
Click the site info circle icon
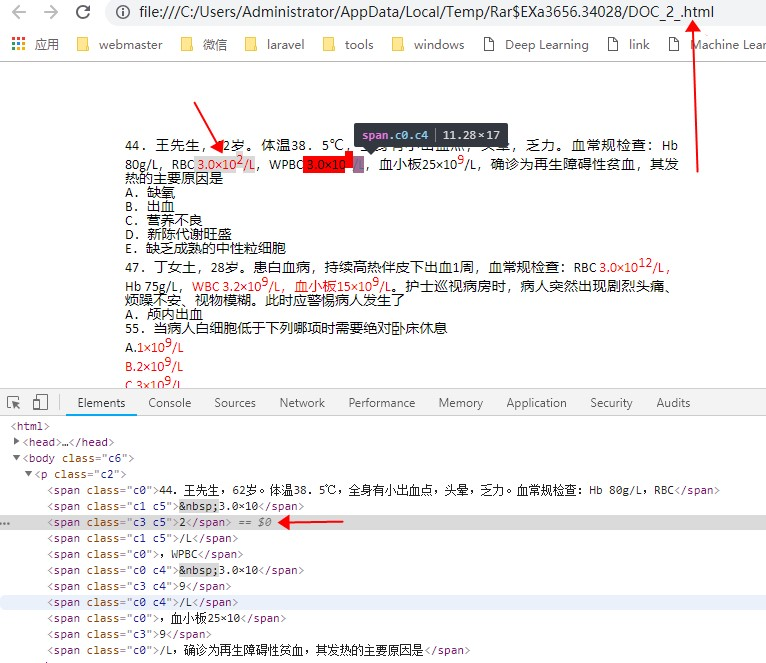click(x=123, y=12)
